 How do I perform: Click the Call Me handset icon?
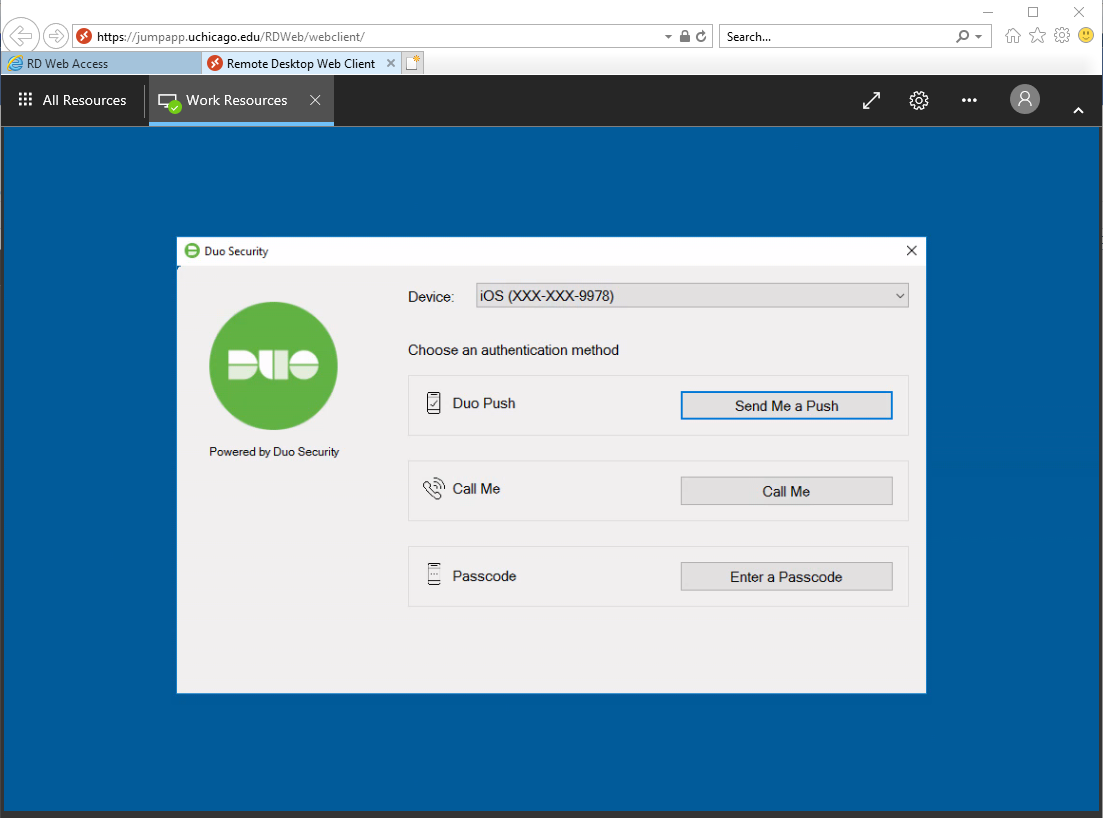coord(433,488)
